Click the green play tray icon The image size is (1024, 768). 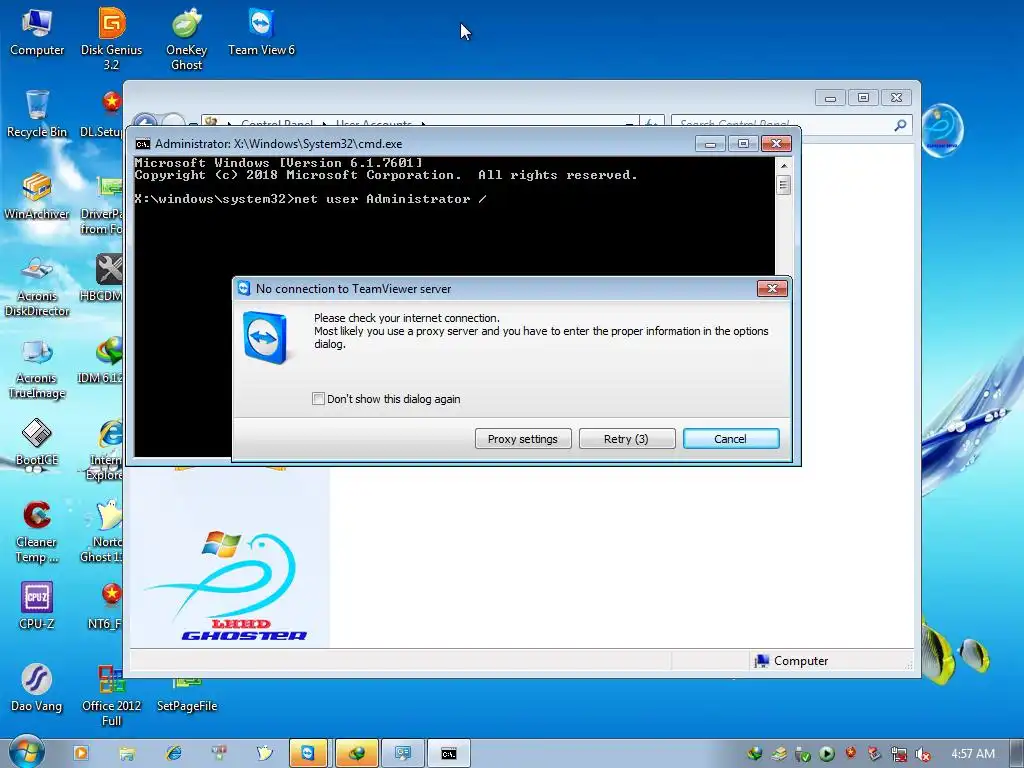826,754
